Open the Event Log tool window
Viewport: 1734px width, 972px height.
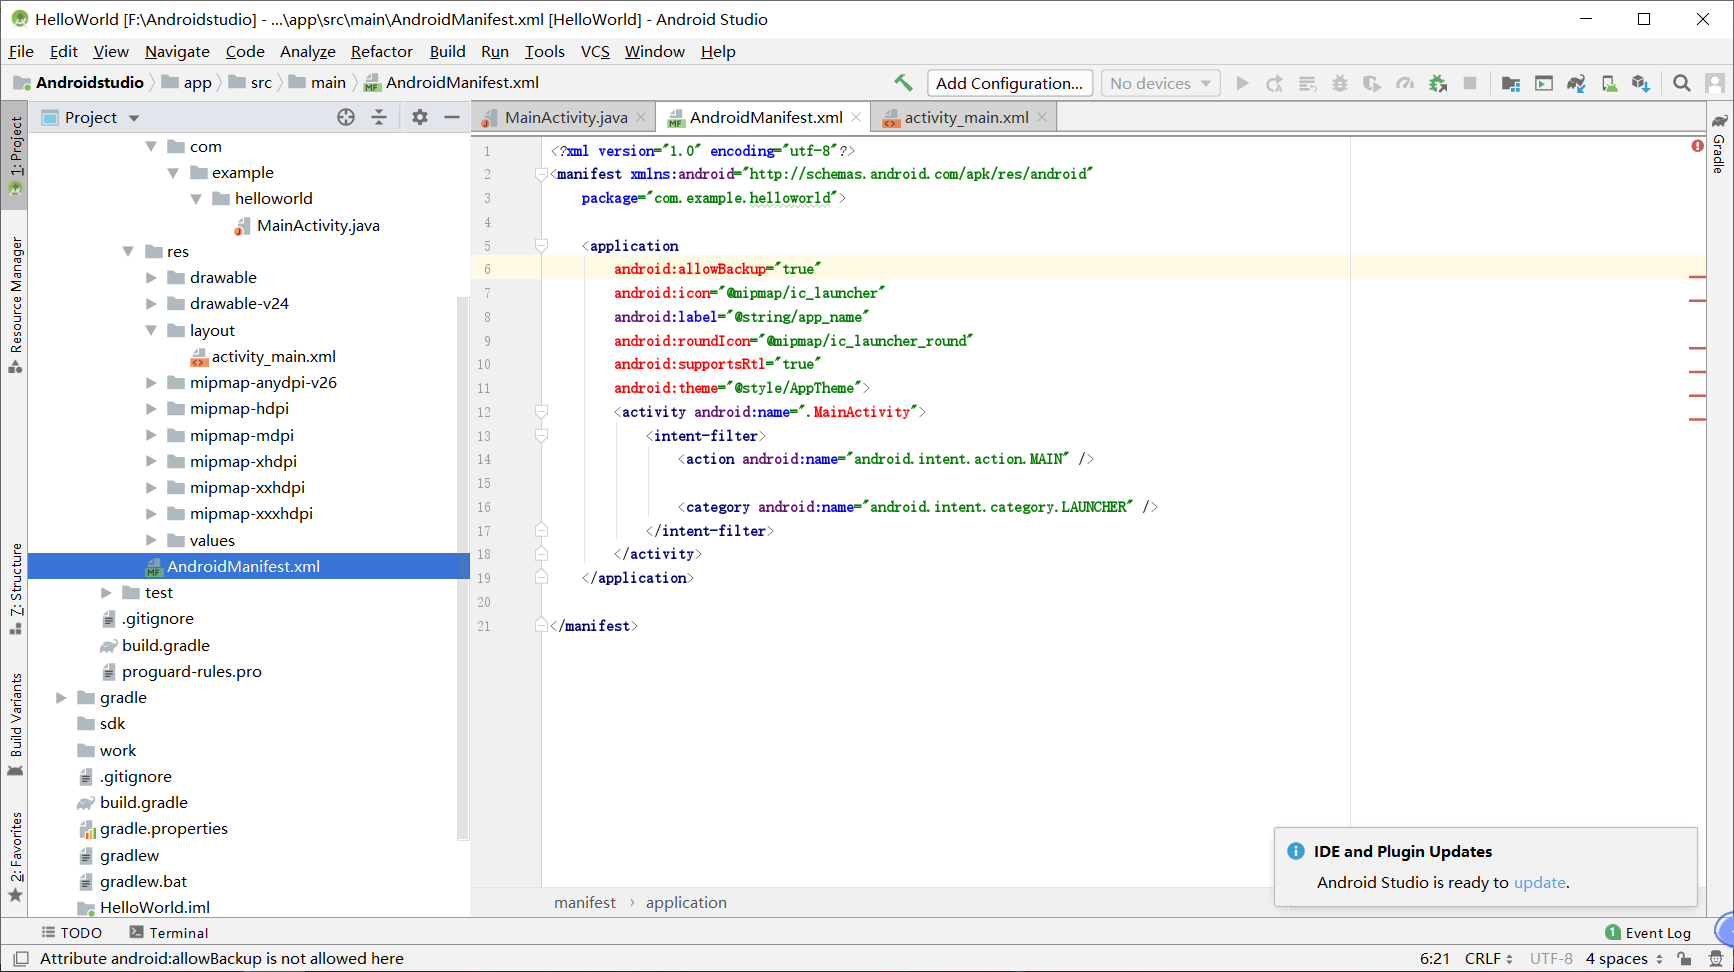pos(1648,932)
